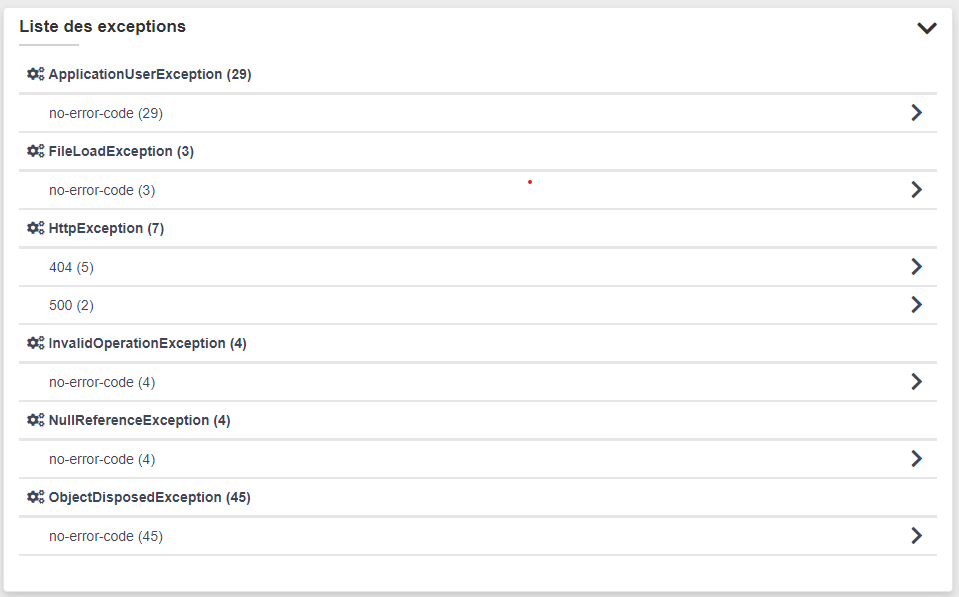Select the 500 (2) error entry

[x=71, y=305]
